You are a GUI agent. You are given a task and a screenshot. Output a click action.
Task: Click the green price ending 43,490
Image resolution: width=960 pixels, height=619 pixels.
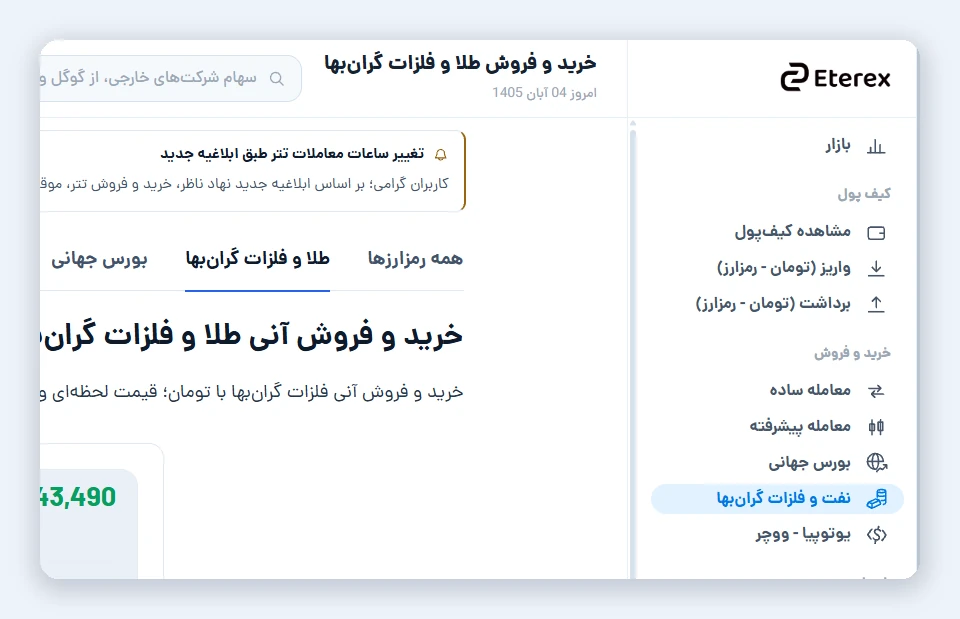pyautogui.click(x=78, y=497)
